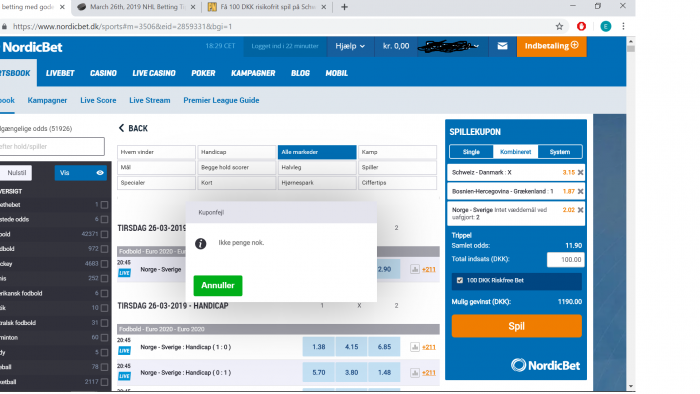Open a new browser tab
Screen dimensions: 700x394
(x=344, y=7)
